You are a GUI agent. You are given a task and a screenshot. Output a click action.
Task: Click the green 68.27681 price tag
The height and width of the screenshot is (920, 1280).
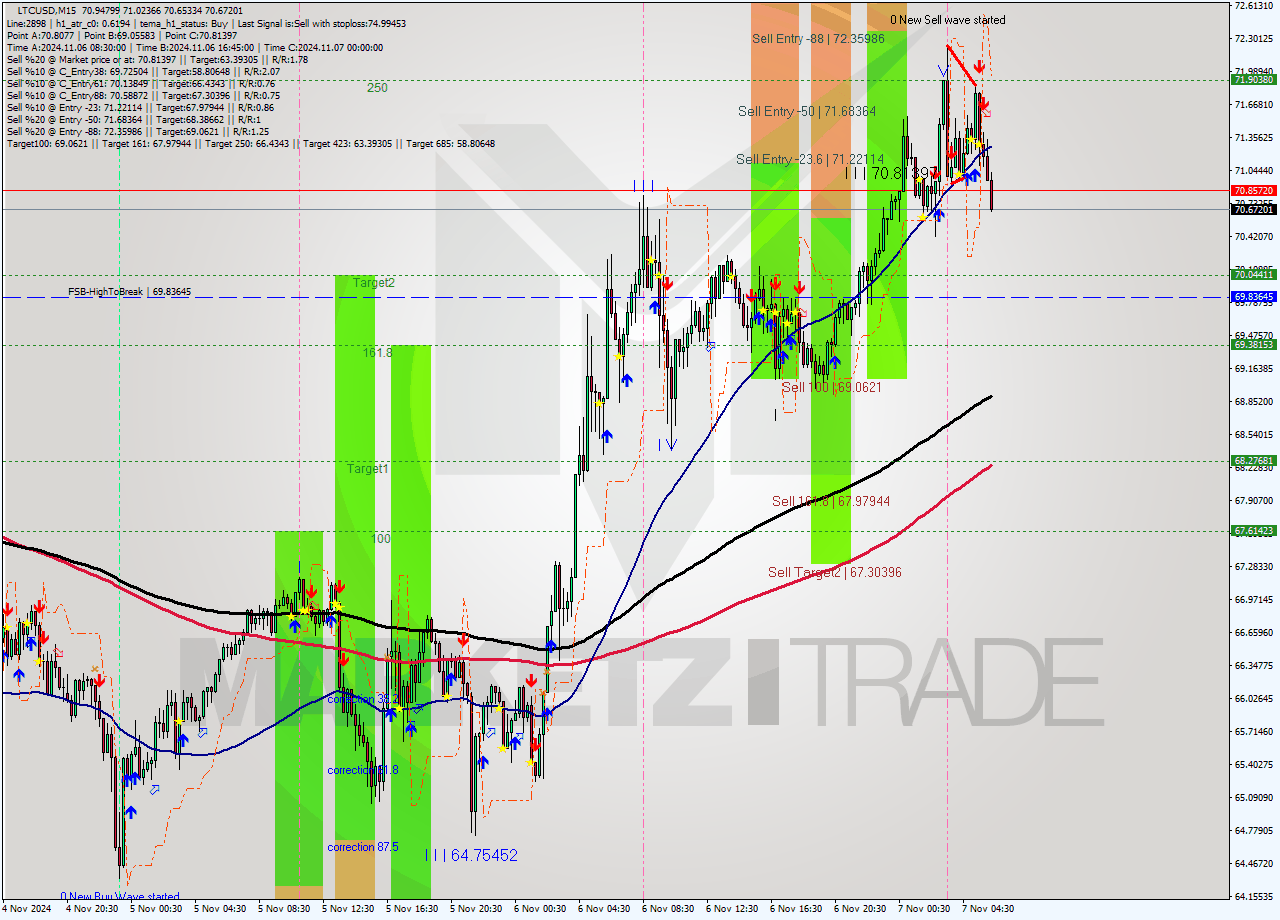tap(1254, 461)
